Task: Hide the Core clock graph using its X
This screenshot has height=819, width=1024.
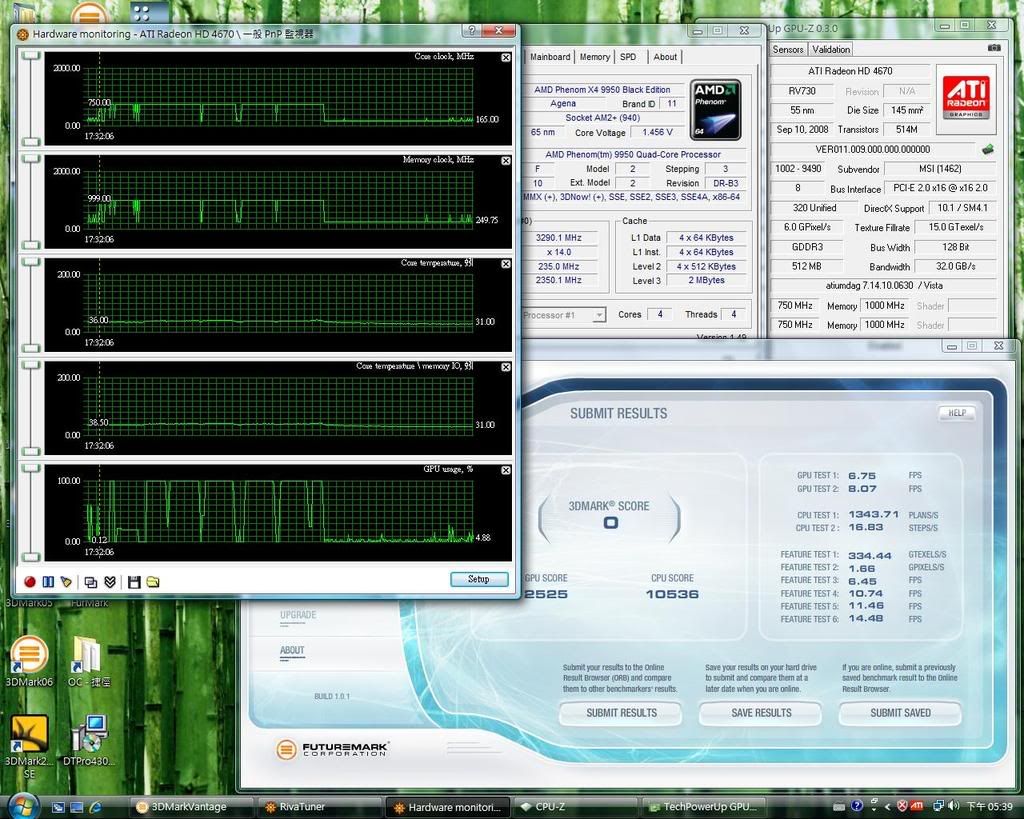Action: 505,58
